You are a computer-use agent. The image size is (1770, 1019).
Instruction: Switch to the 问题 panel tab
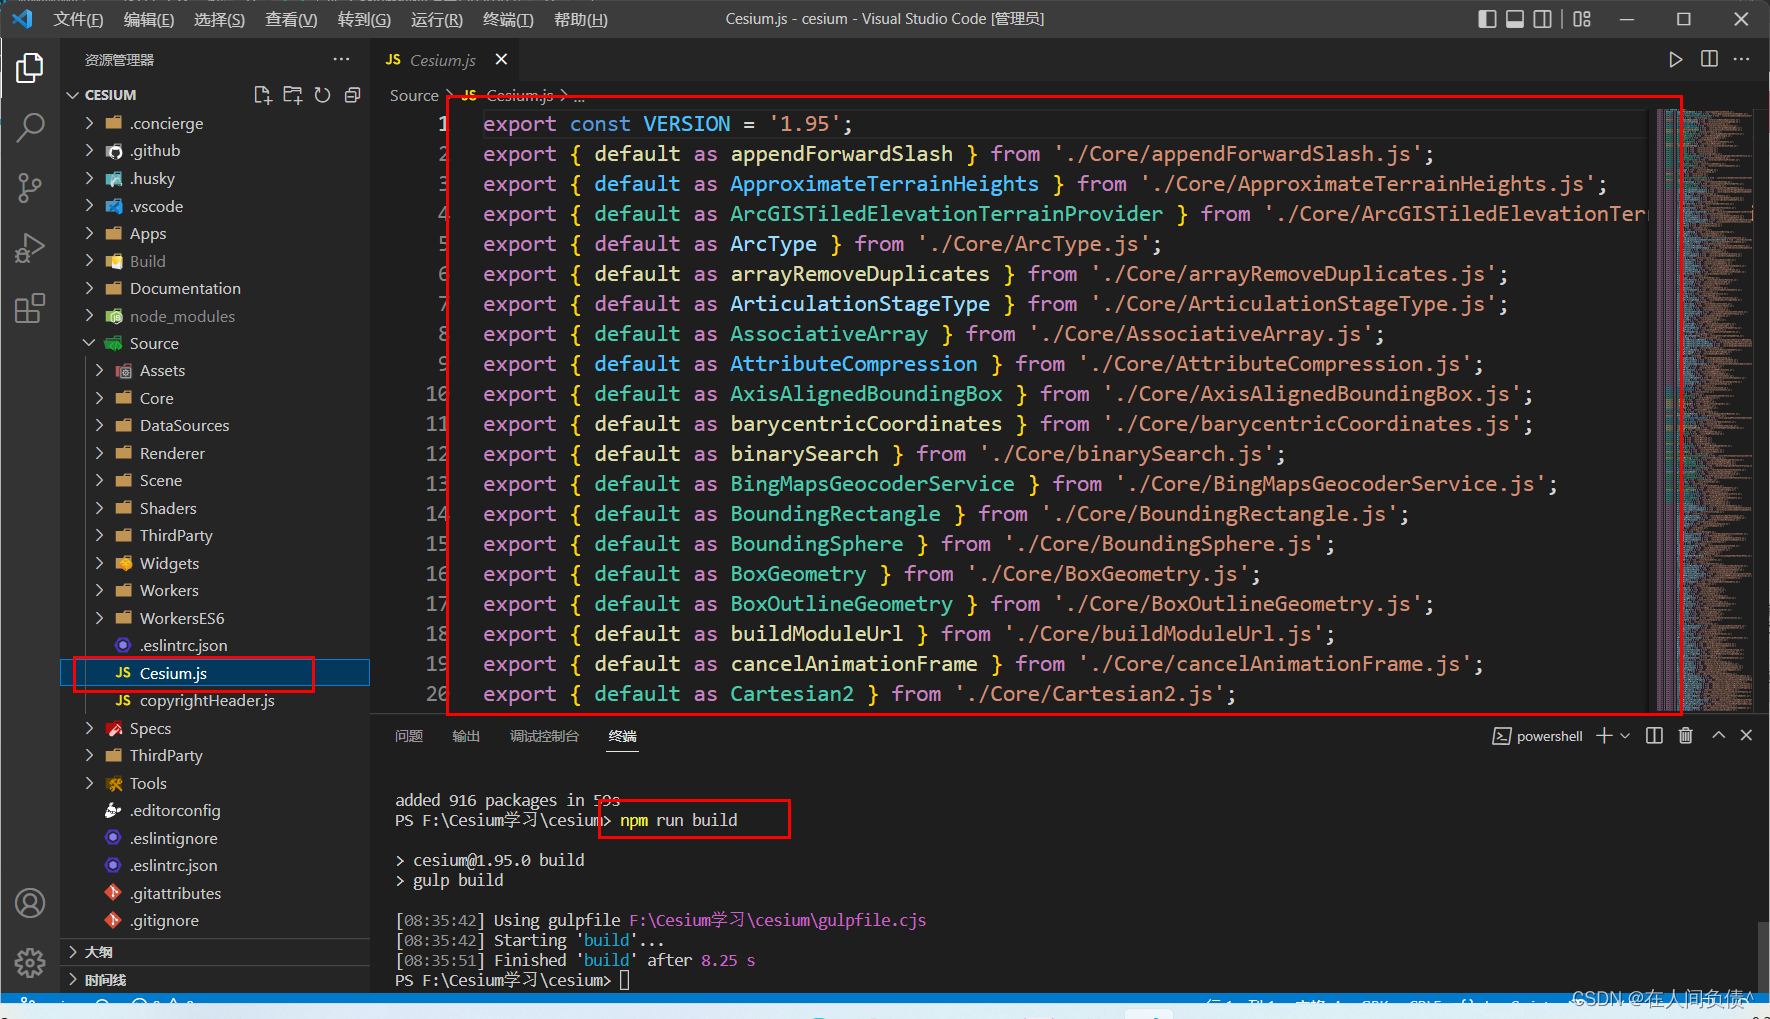(409, 736)
